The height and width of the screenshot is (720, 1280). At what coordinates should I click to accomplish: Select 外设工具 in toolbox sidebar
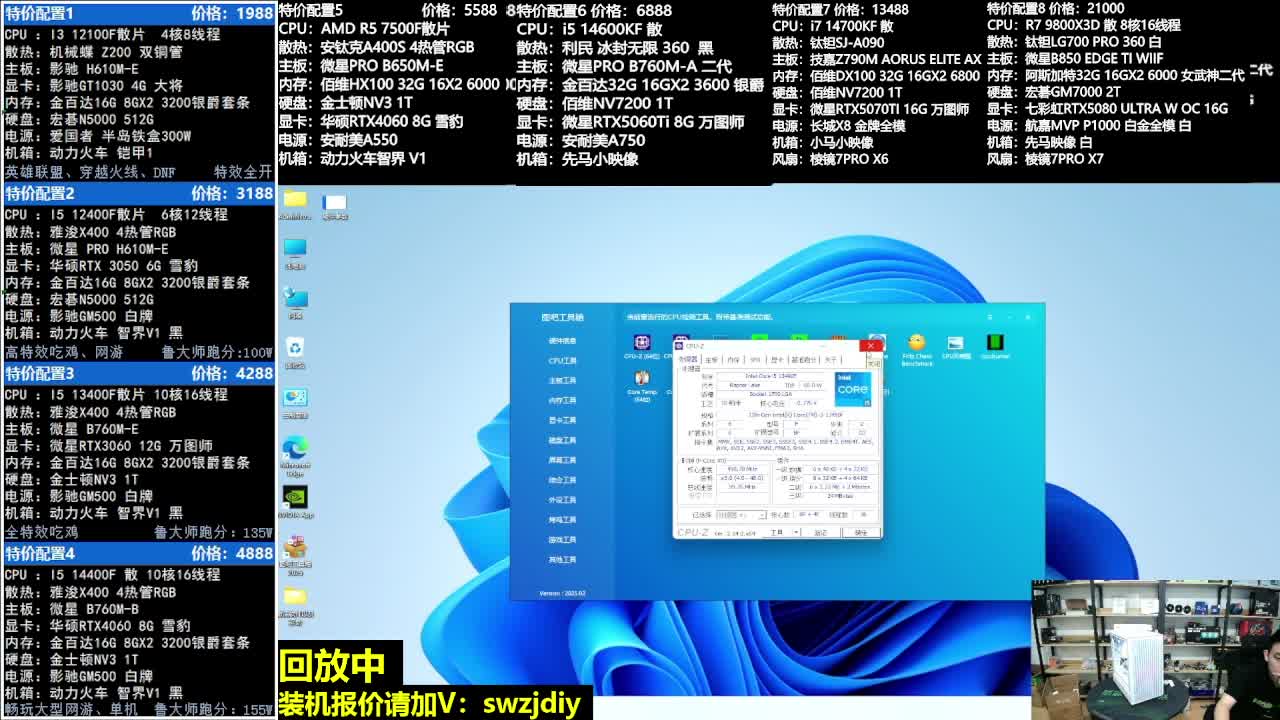562,500
